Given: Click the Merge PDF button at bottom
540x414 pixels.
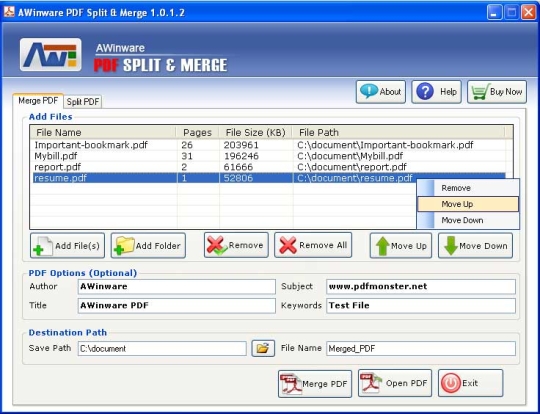Looking at the screenshot, I should click(x=315, y=384).
